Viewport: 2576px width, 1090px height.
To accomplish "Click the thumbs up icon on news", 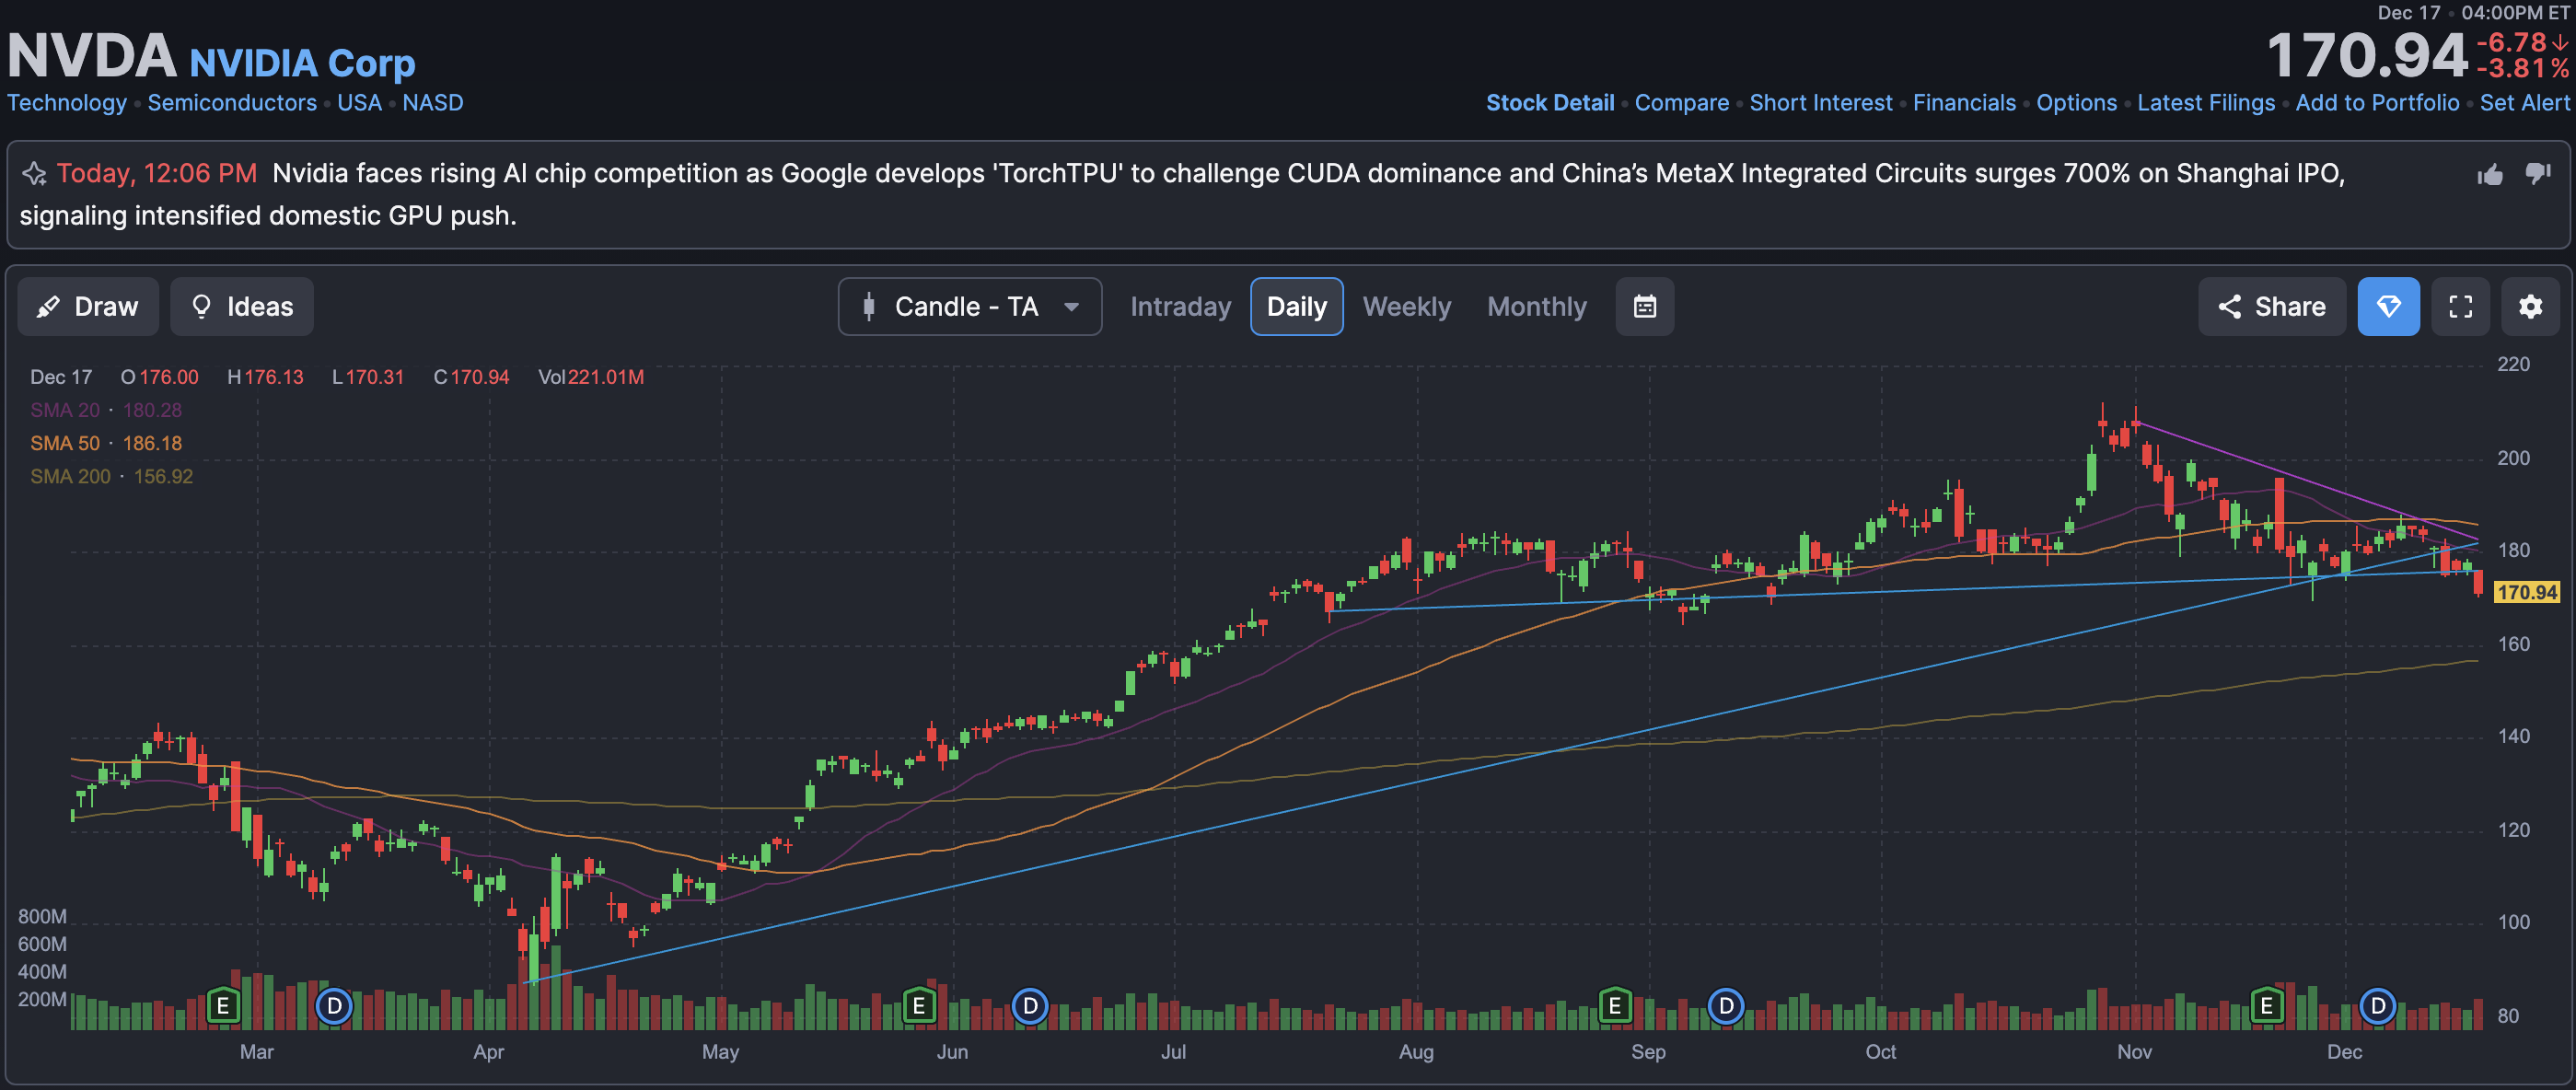I will 2489,175.
